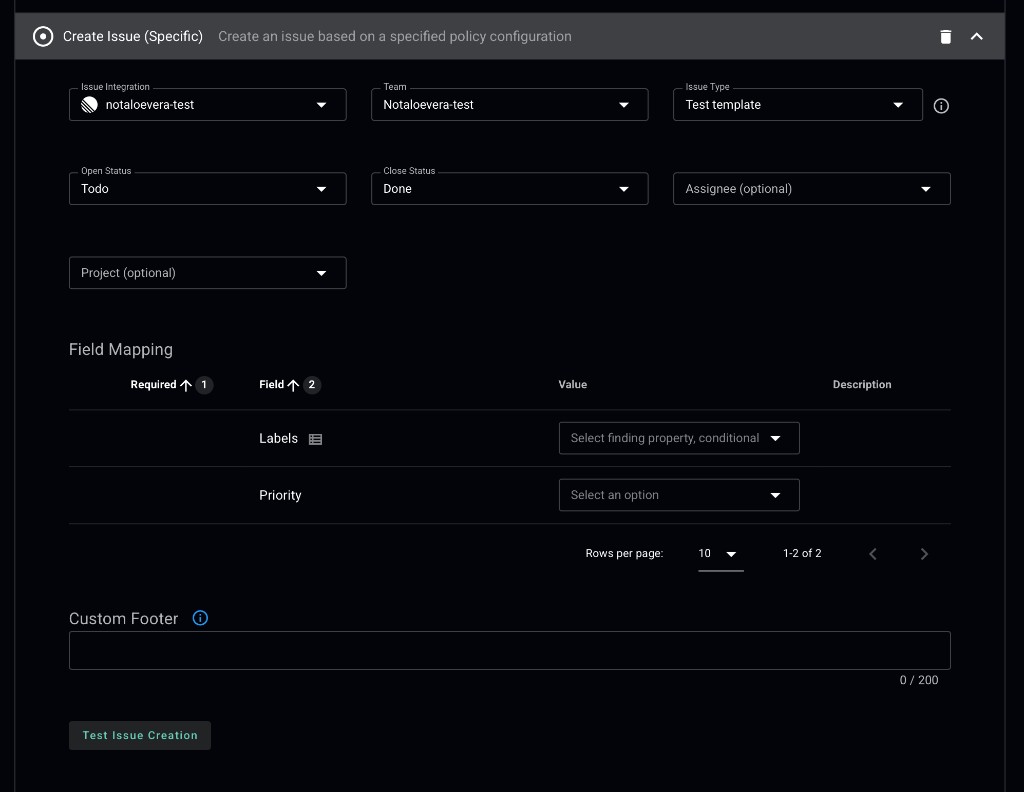This screenshot has width=1024, height=792.
Task: Click the 0 / 200 character counter
Action: (918, 680)
